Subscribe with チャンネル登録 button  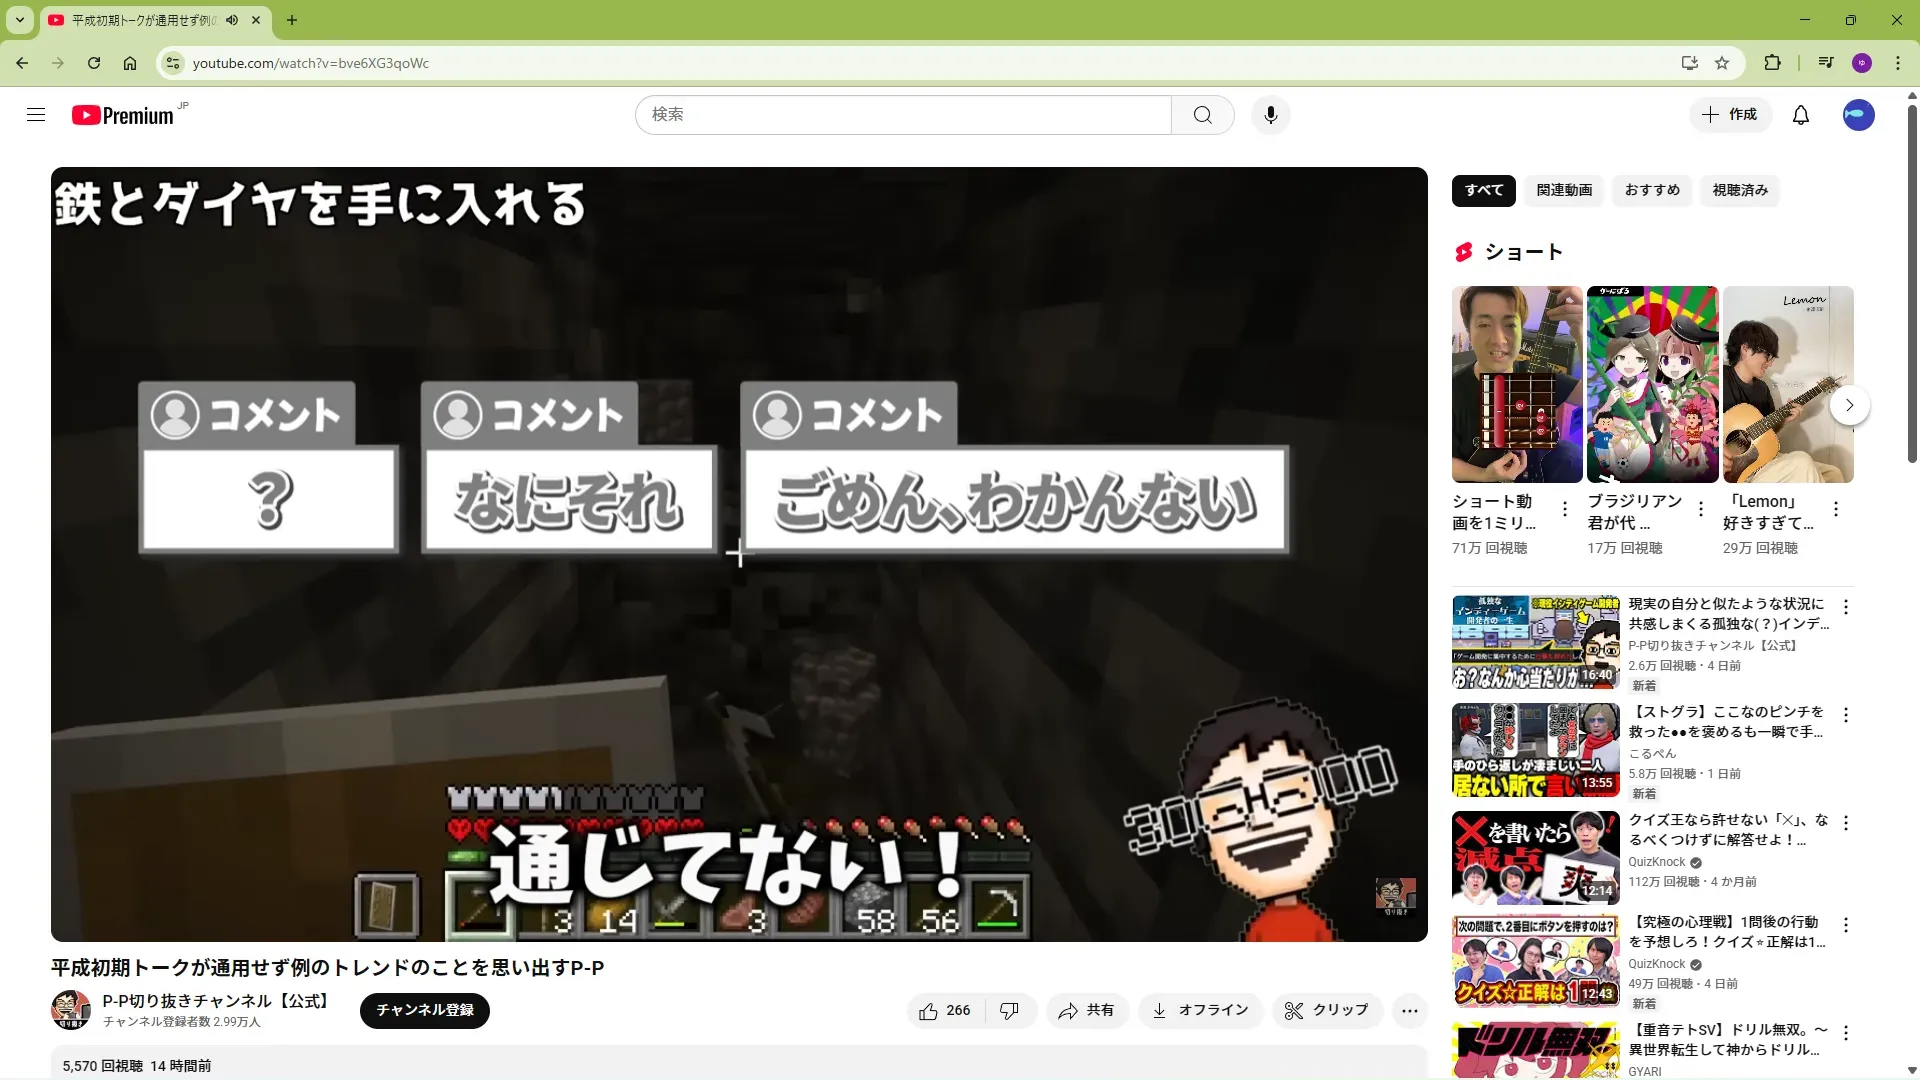click(424, 1011)
